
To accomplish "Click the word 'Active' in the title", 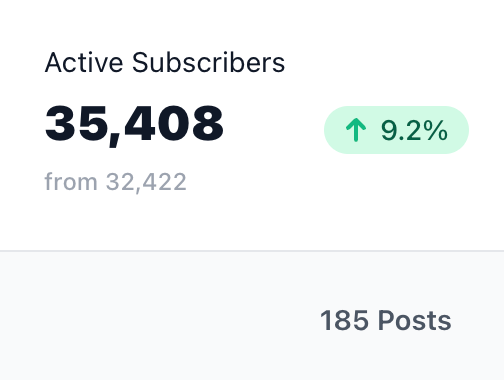I will pyautogui.click(x=84, y=62).
